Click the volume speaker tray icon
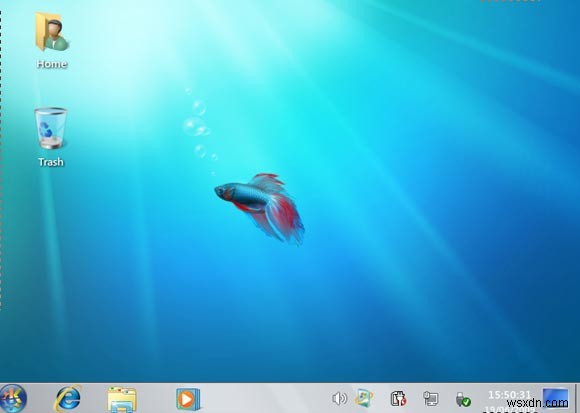 (339, 398)
